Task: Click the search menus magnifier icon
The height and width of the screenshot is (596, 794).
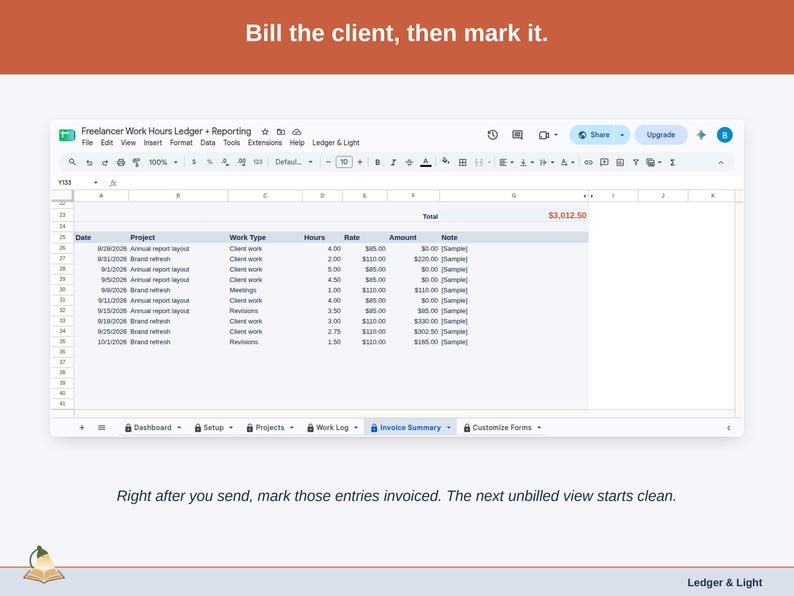Action: pyautogui.click(x=72, y=162)
